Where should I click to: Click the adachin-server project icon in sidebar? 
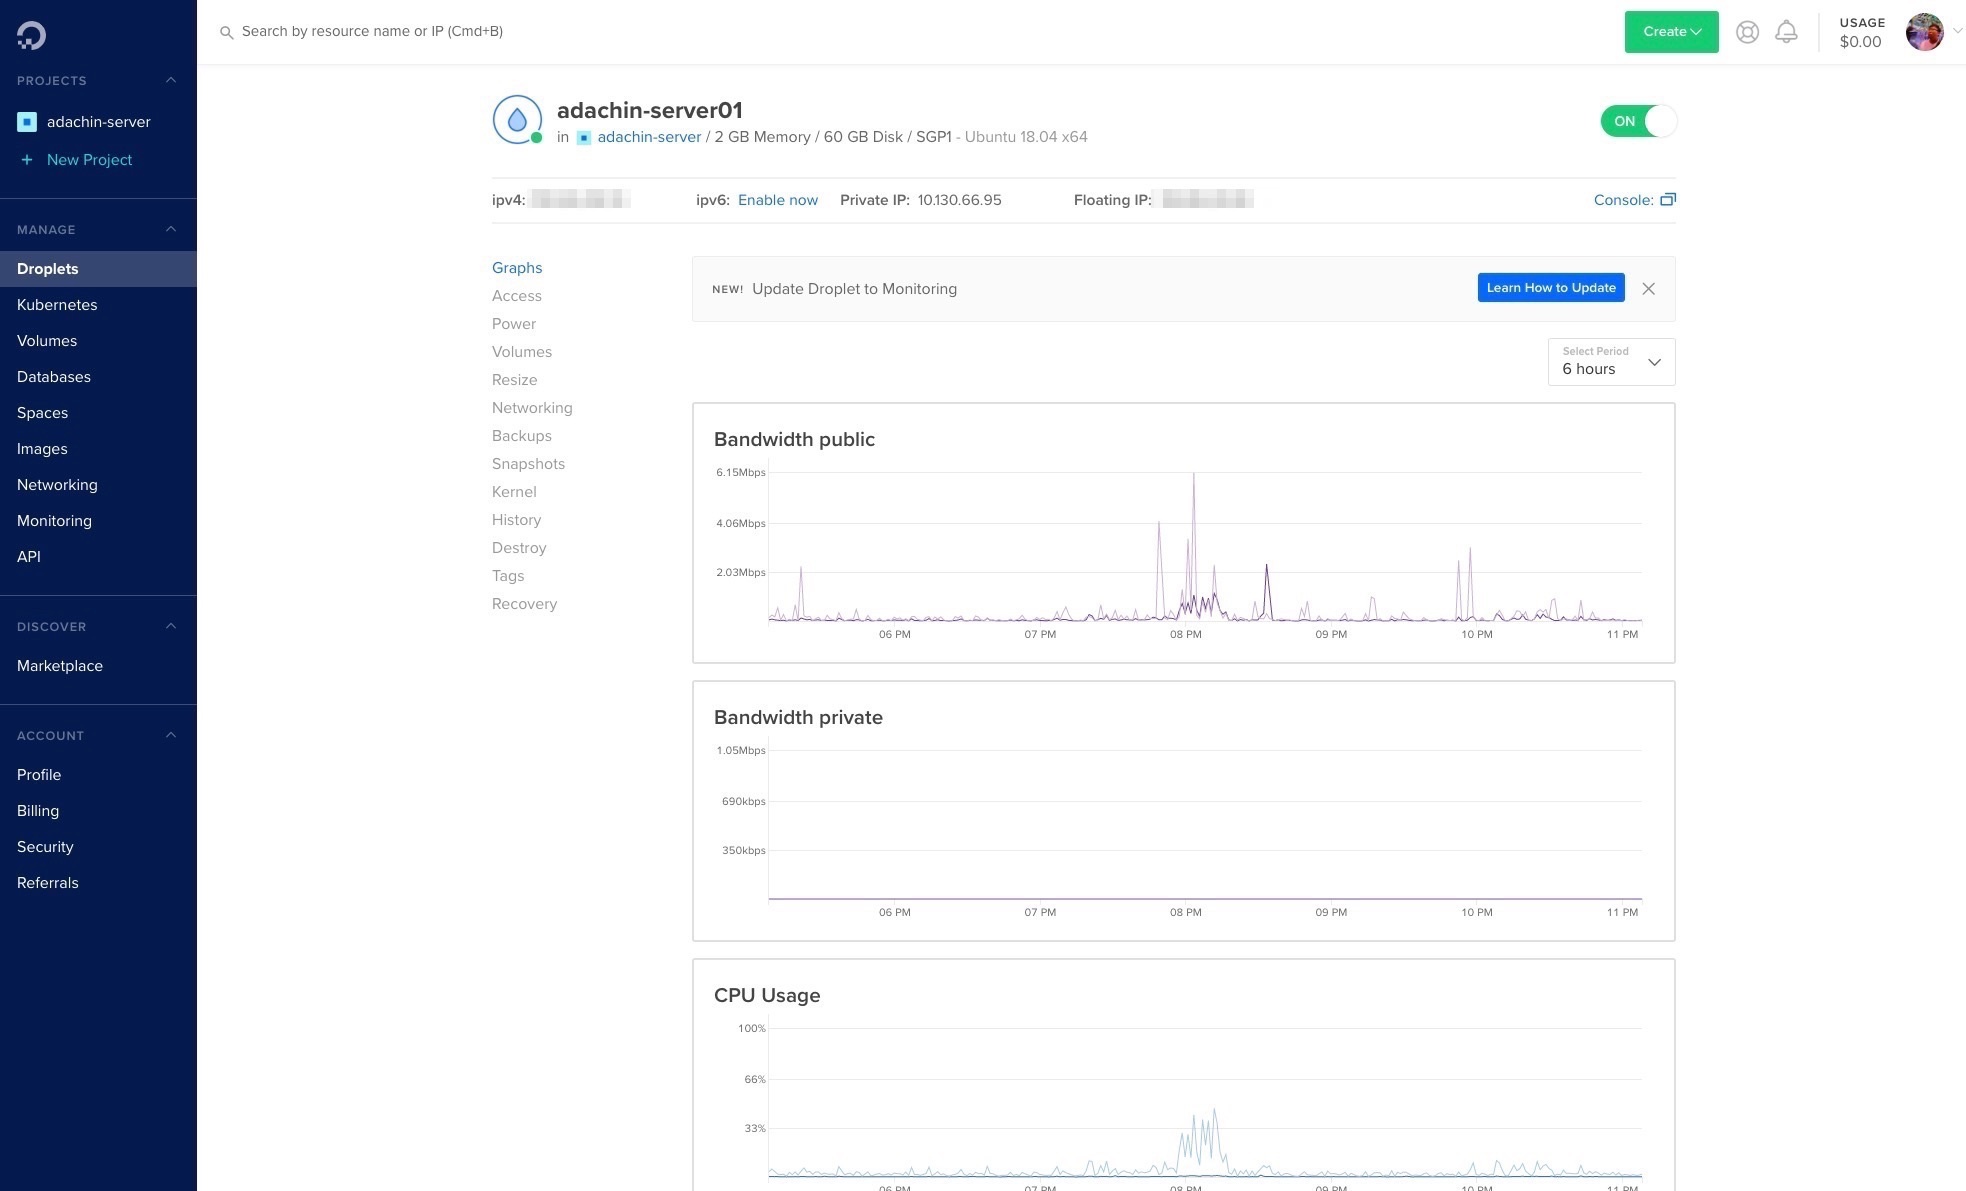(x=27, y=122)
